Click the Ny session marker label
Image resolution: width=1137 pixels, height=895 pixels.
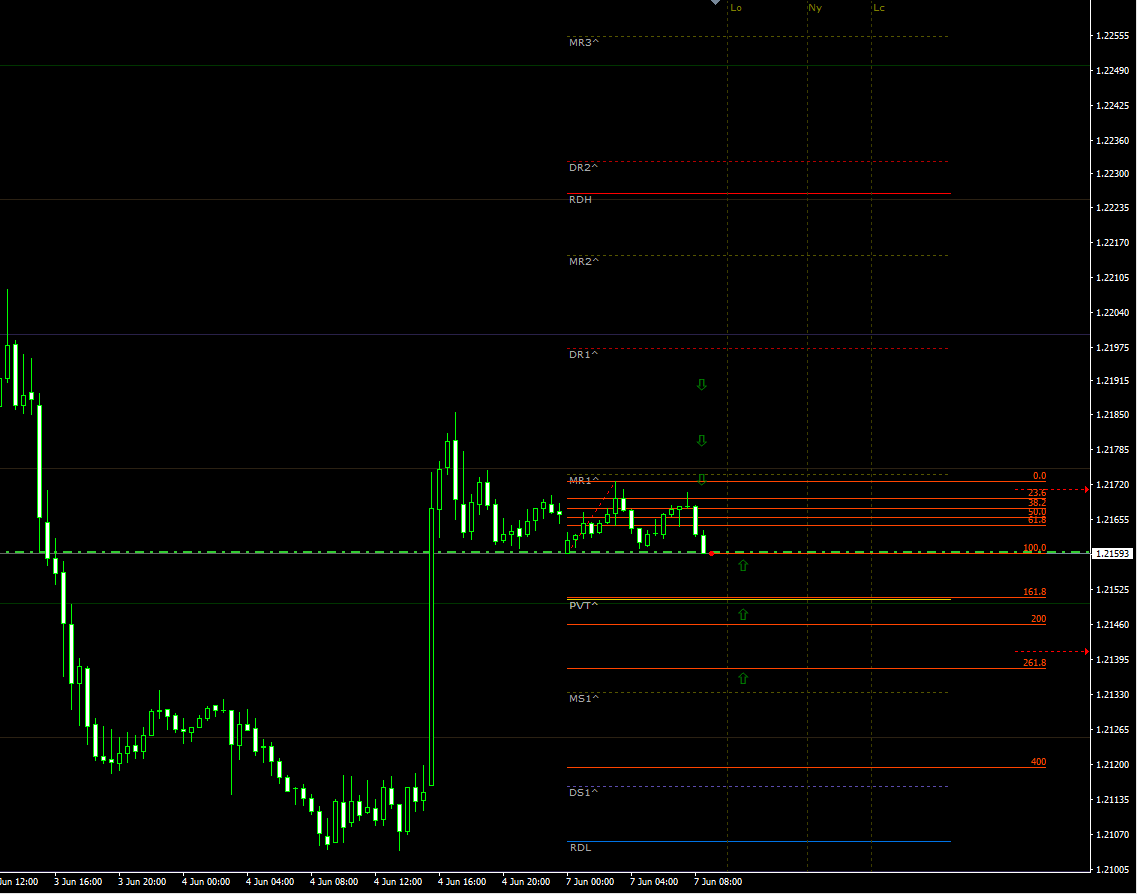815,8
